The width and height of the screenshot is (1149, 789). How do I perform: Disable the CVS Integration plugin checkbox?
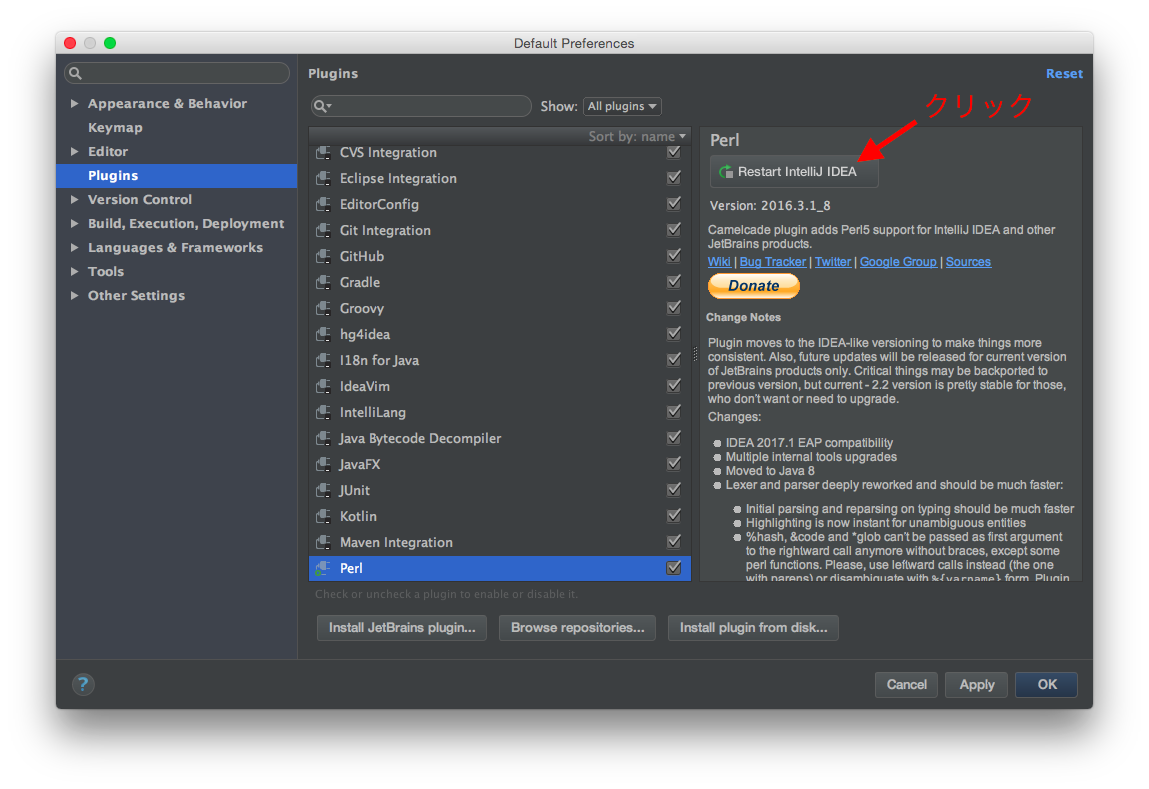(x=674, y=152)
